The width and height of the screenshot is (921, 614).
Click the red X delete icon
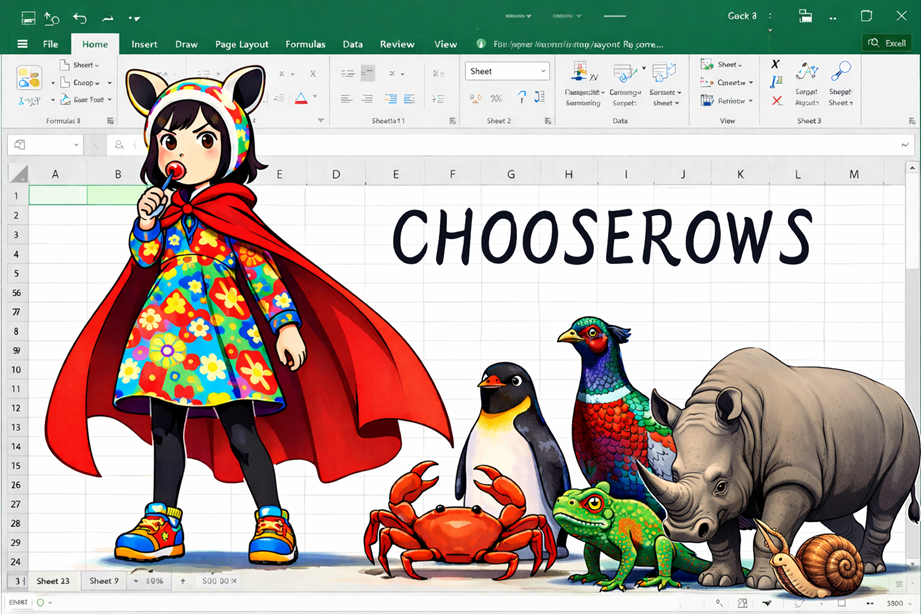[776, 100]
